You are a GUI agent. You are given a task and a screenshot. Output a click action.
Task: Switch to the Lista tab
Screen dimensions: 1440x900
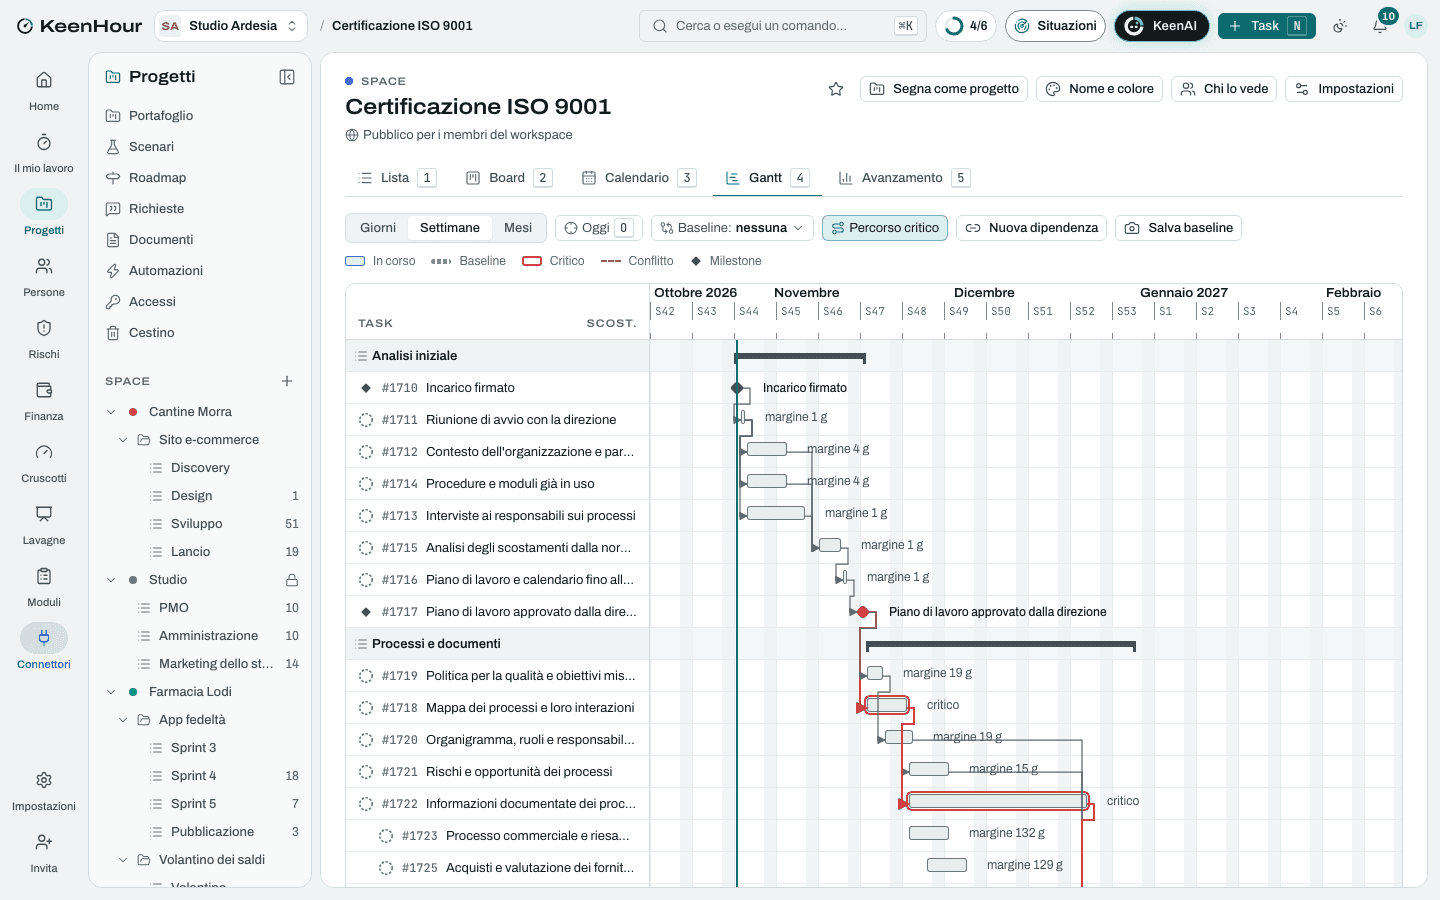pyautogui.click(x=397, y=178)
